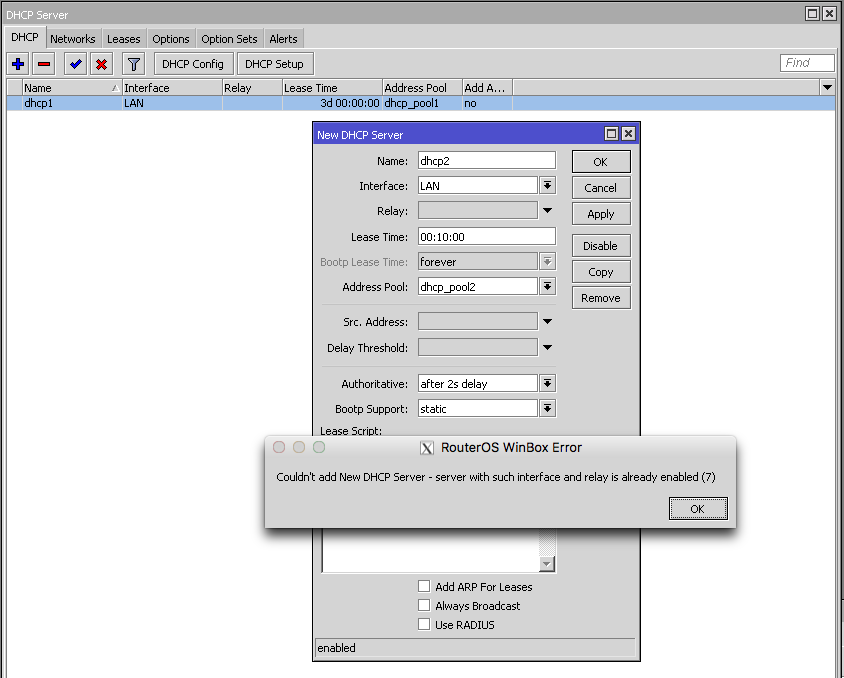Click the Apply button
Image resolution: width=844 pixels, height=678 pixels.
point(601,214)
